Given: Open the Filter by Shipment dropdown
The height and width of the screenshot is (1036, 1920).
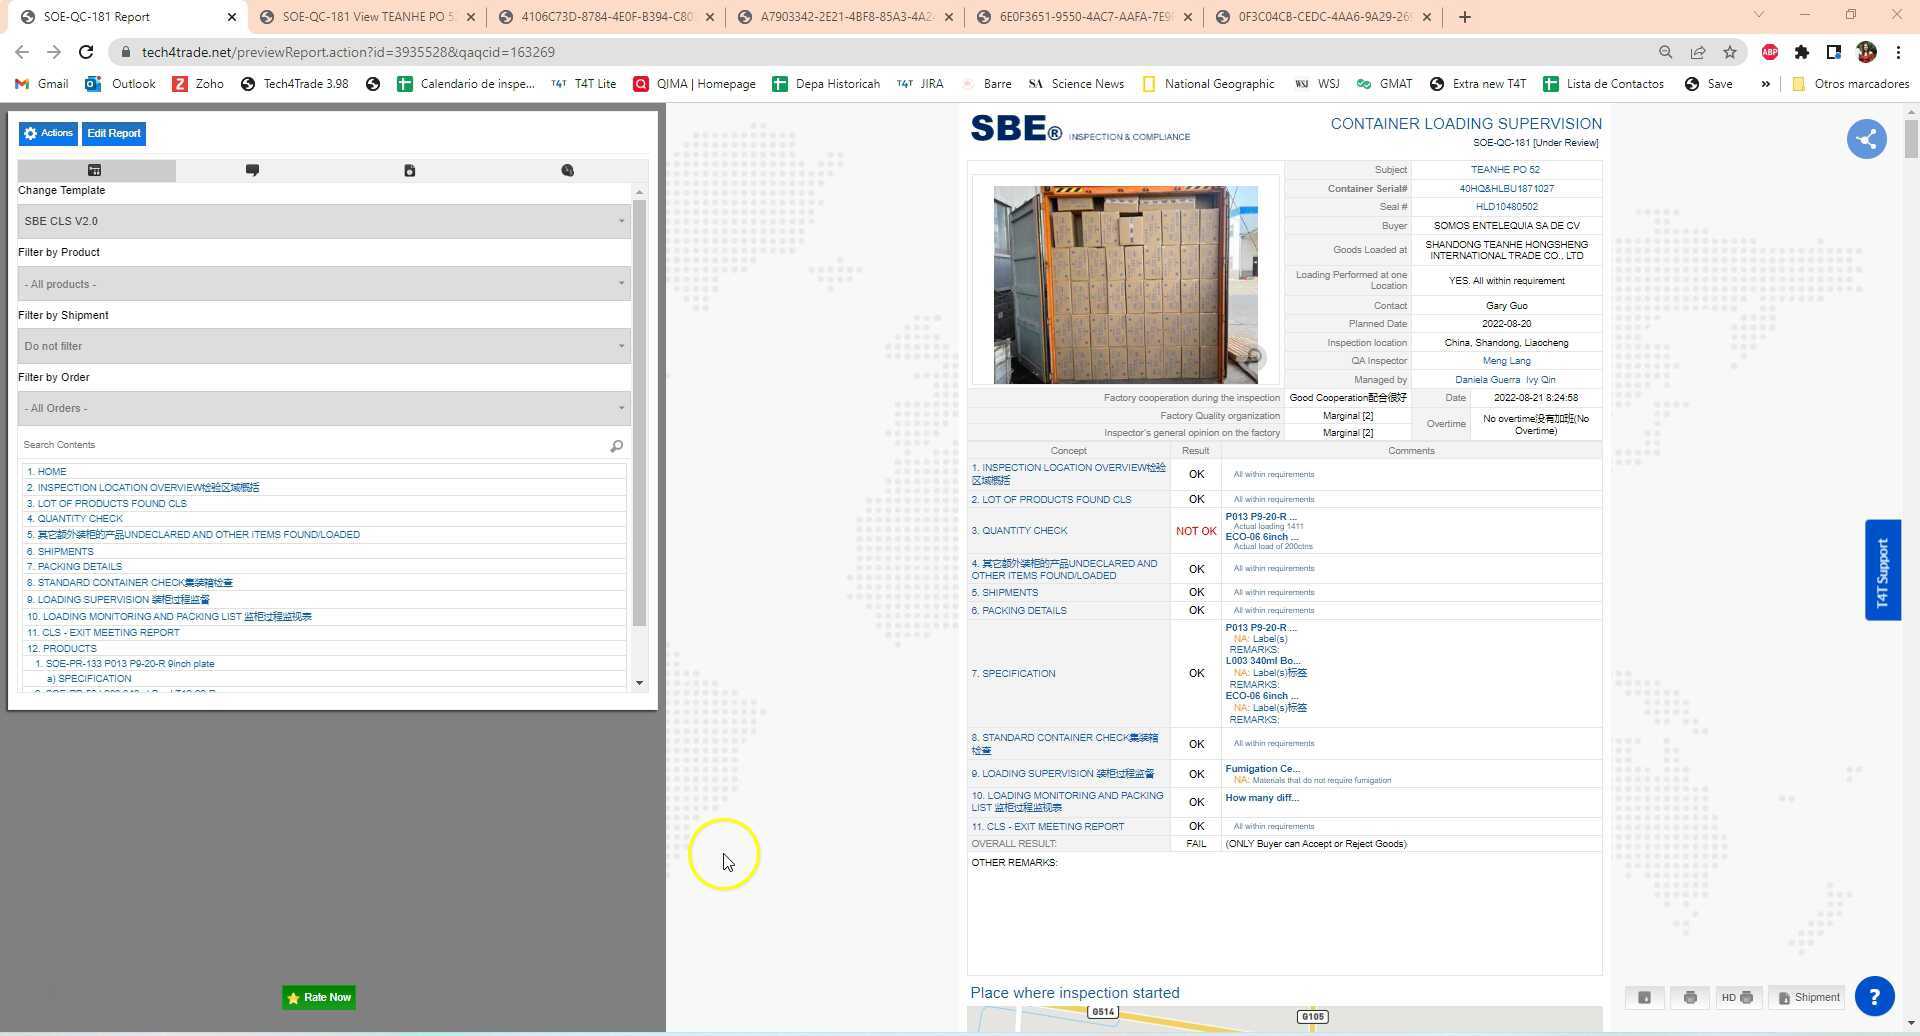Looking at the screenshot, I should (x=324, y=347).
